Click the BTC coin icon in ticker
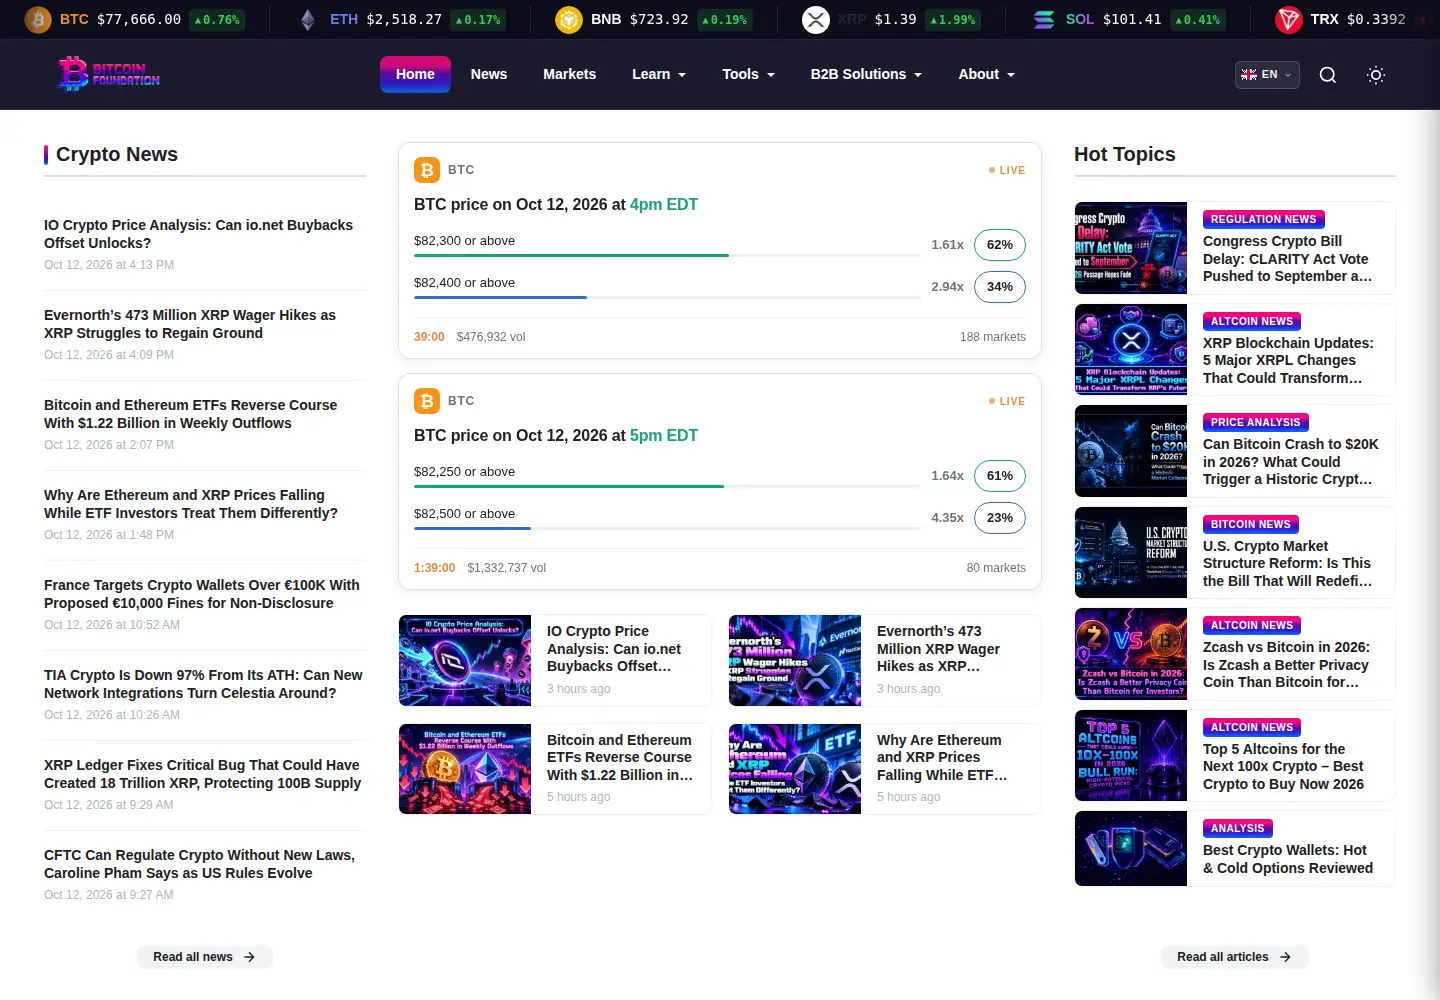The image size is (1440, 1000). (38, 19)
